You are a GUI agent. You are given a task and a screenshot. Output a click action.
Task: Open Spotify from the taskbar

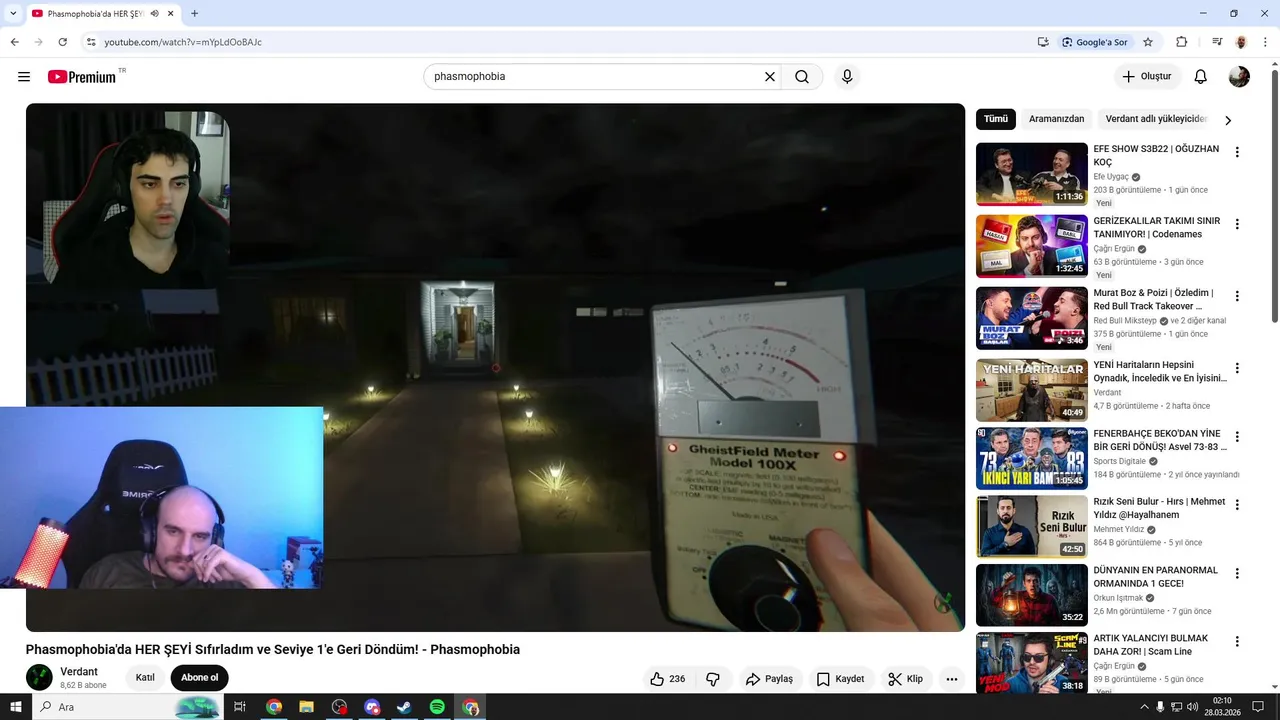pos(437,707)
